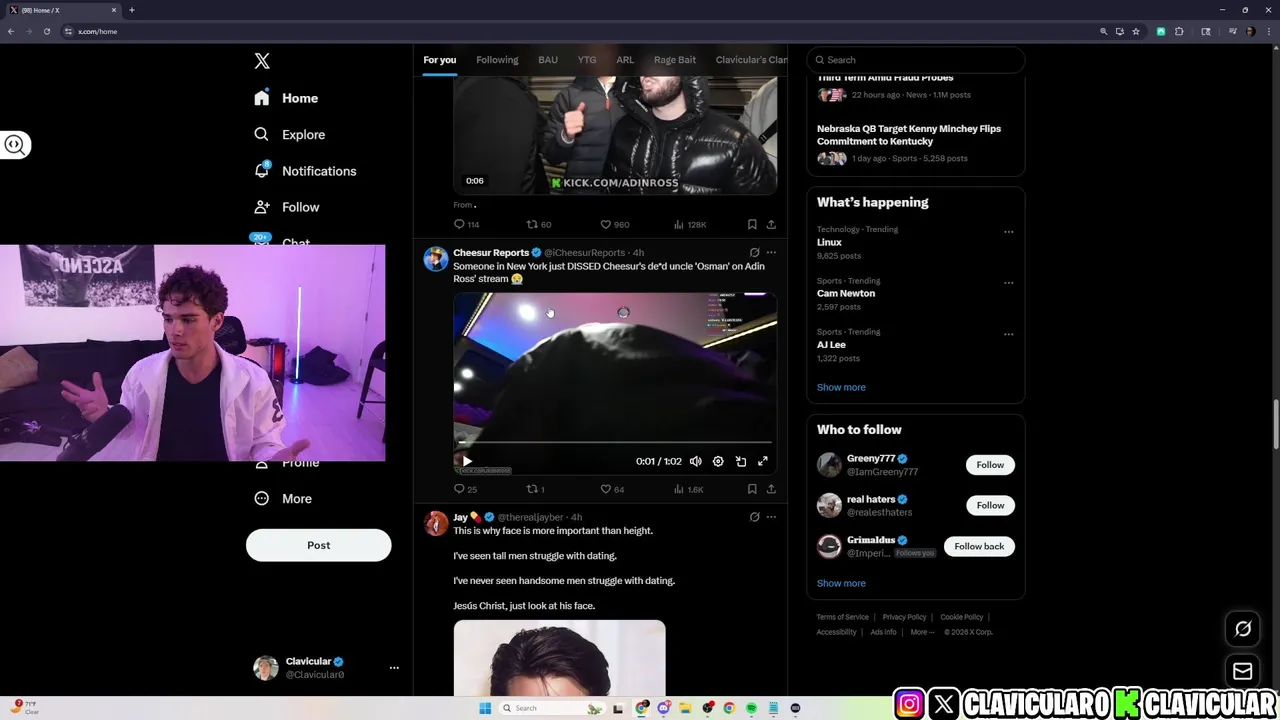Open the Grok floating button
The width and height of the screenshot is (1280, 720).
point(1243,629)
